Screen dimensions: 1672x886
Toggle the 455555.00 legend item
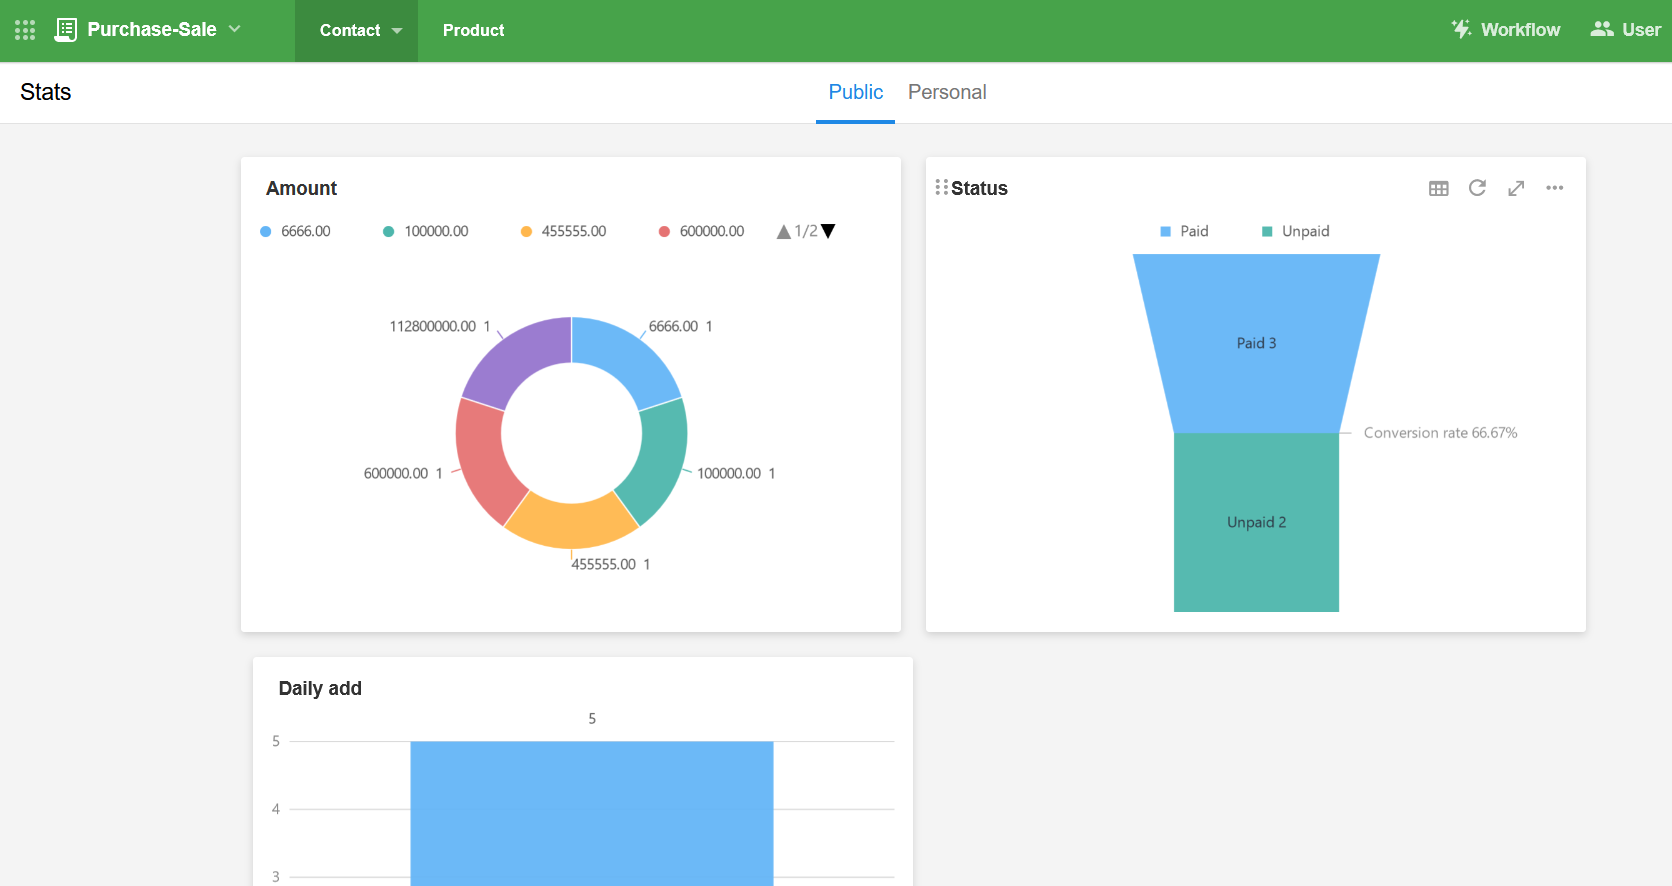(563, 231)
